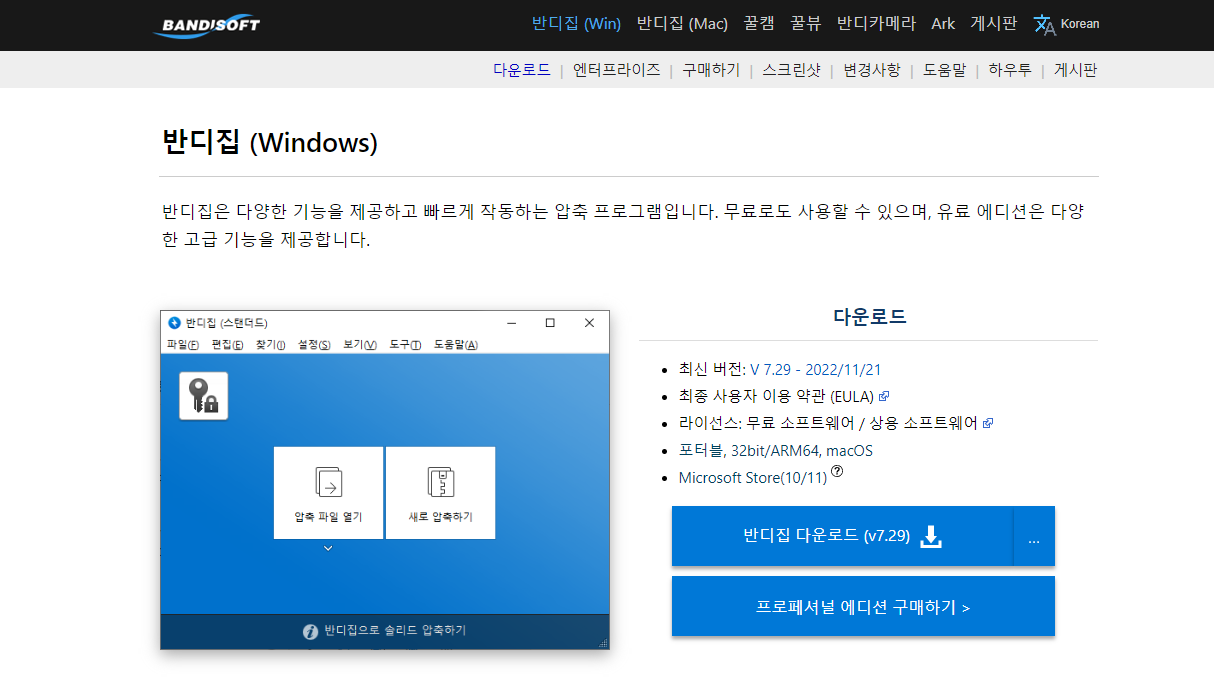The width and height of the screenshot is (1214, 692).
Task: Click the Bandisoft logo
Action: 206,24
